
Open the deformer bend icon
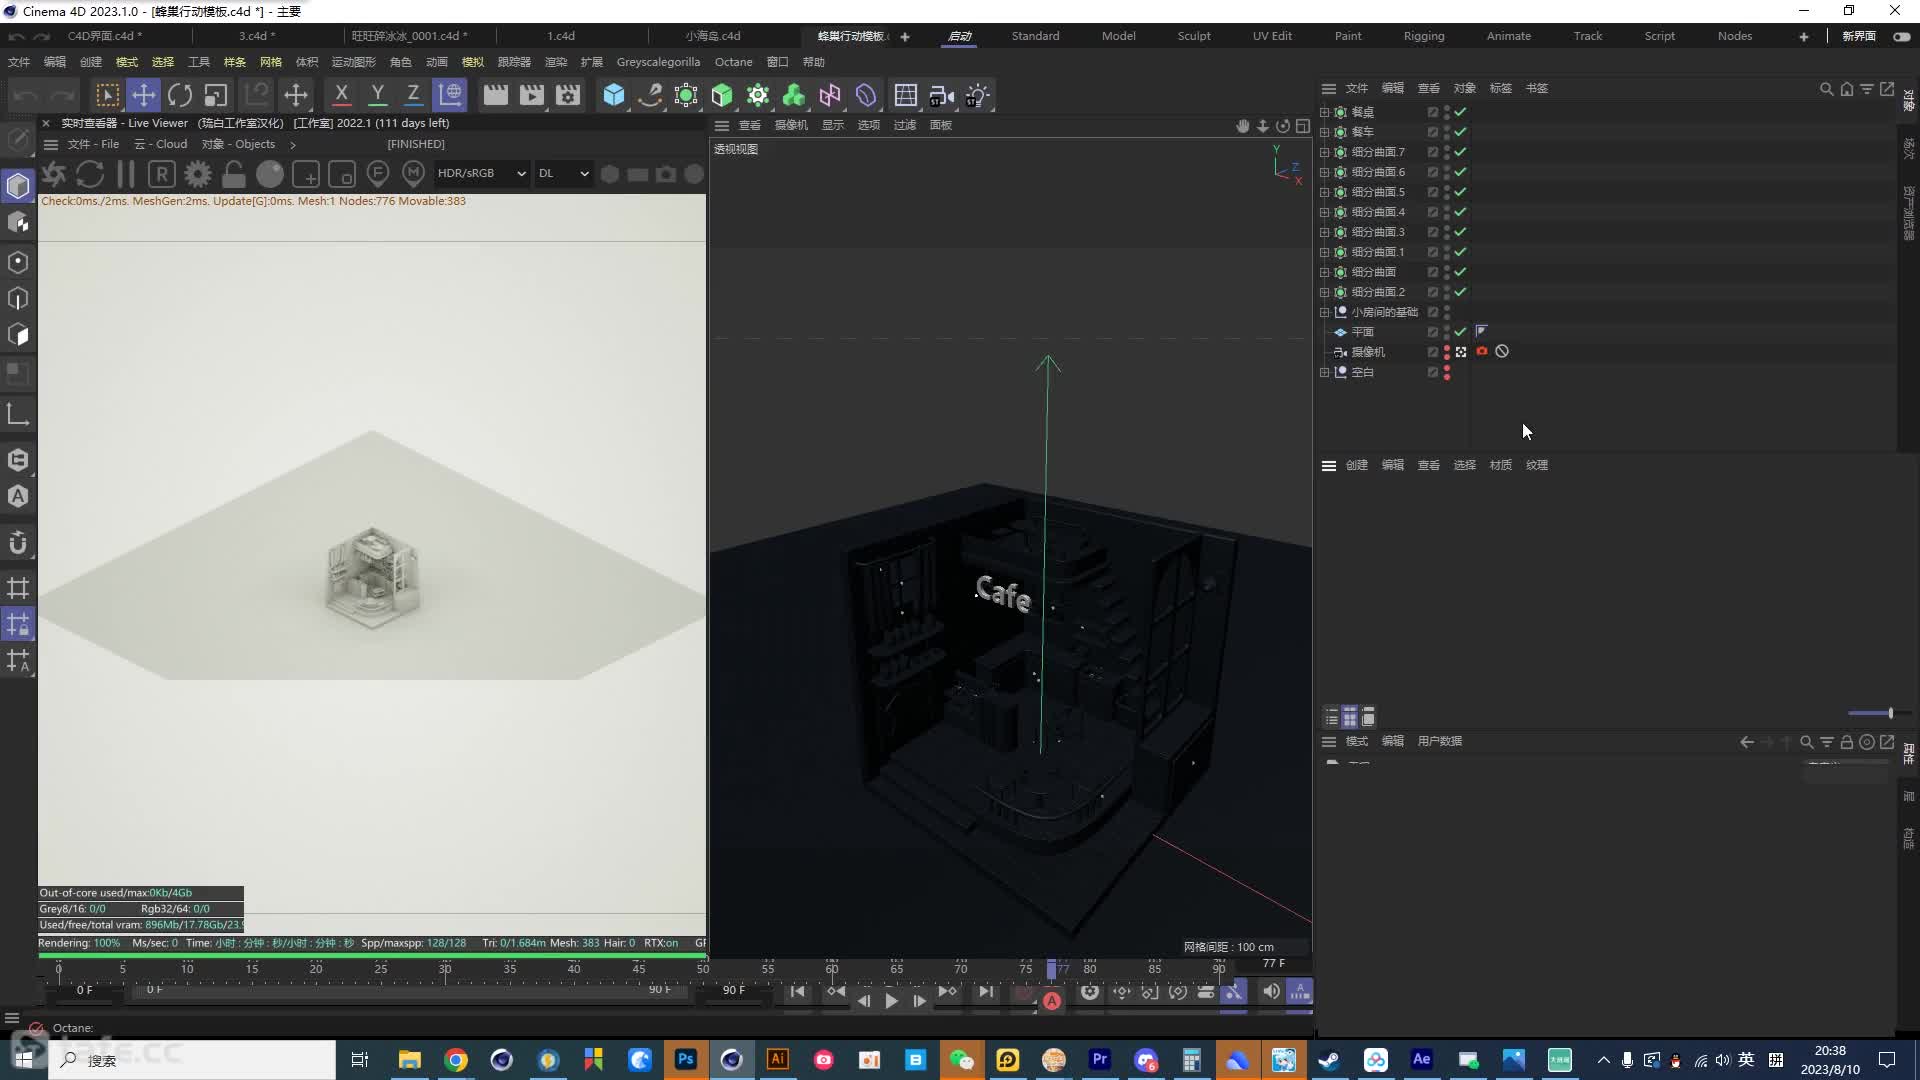[x=866, y=95]
